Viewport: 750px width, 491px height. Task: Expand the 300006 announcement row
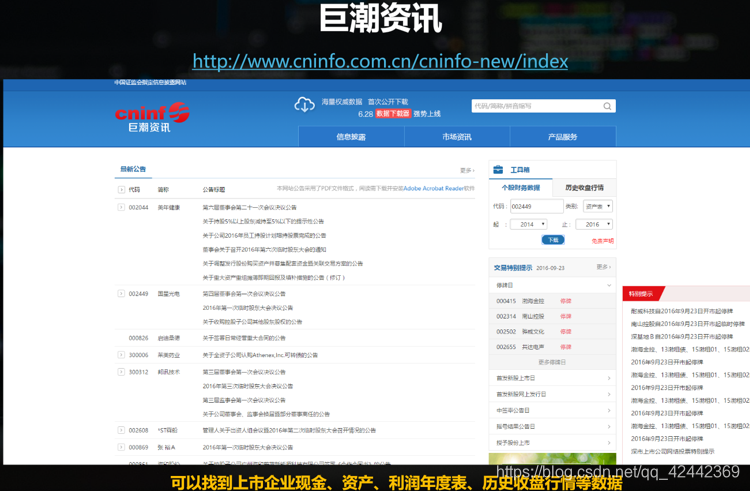click(x=121, y=355)
